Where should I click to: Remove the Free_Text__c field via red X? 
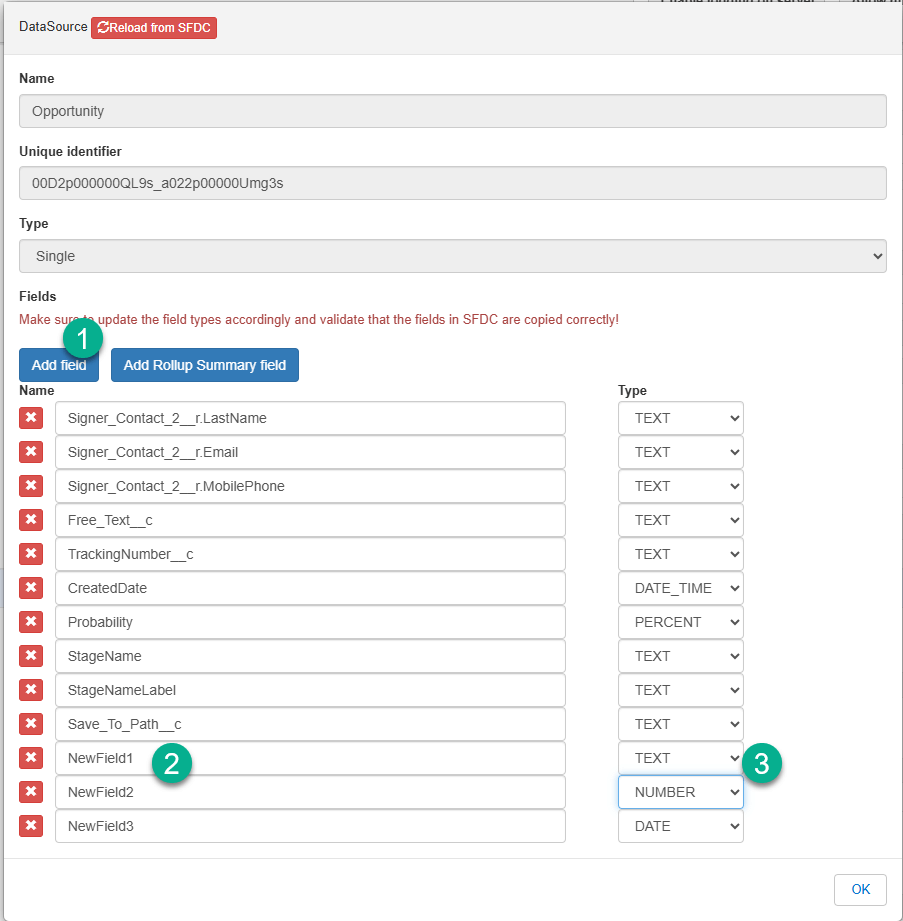[x=31, y=520]
